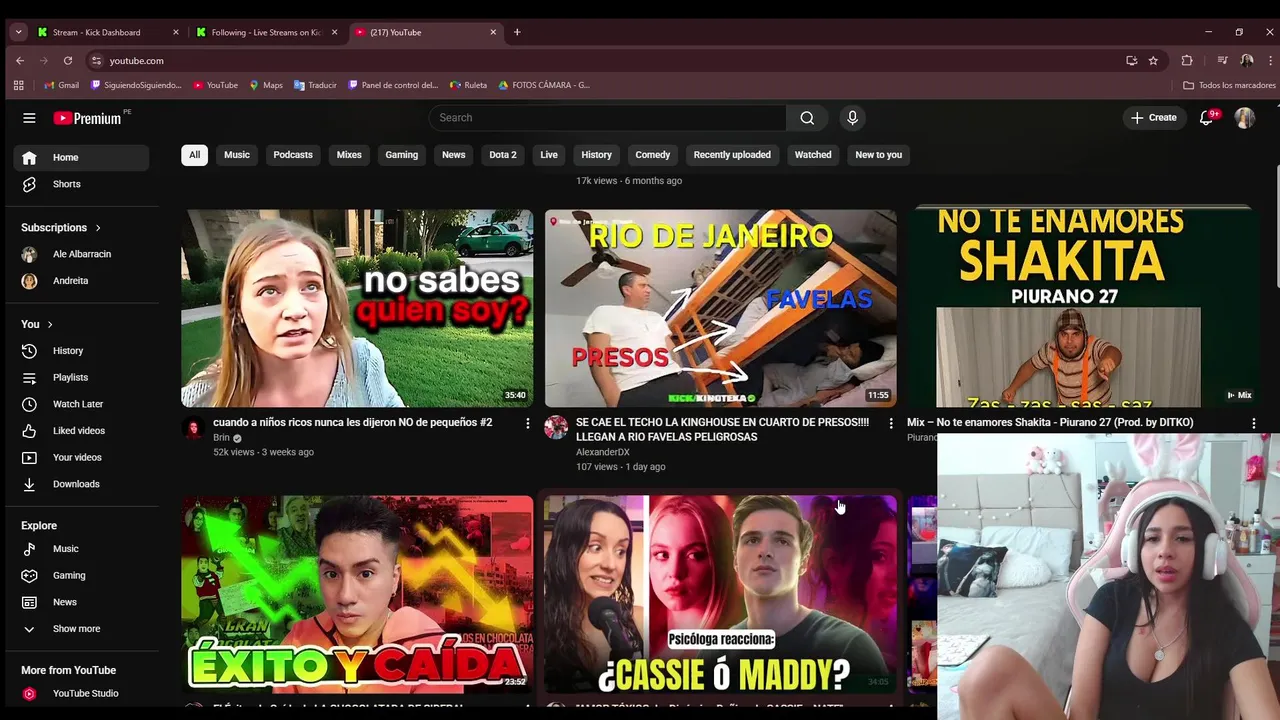This screenshot has height=720, width=1280.
Task: Select the Live filter chip
Action: click(x=549, y=155)
